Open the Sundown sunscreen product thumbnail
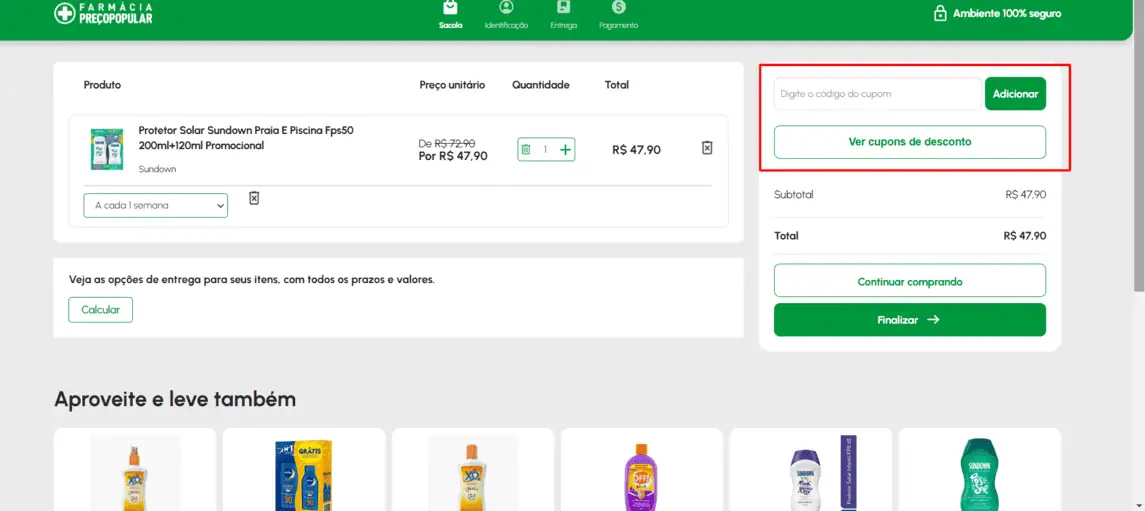Viewport: 1145px width, 511px height. (x=107, y=150)
